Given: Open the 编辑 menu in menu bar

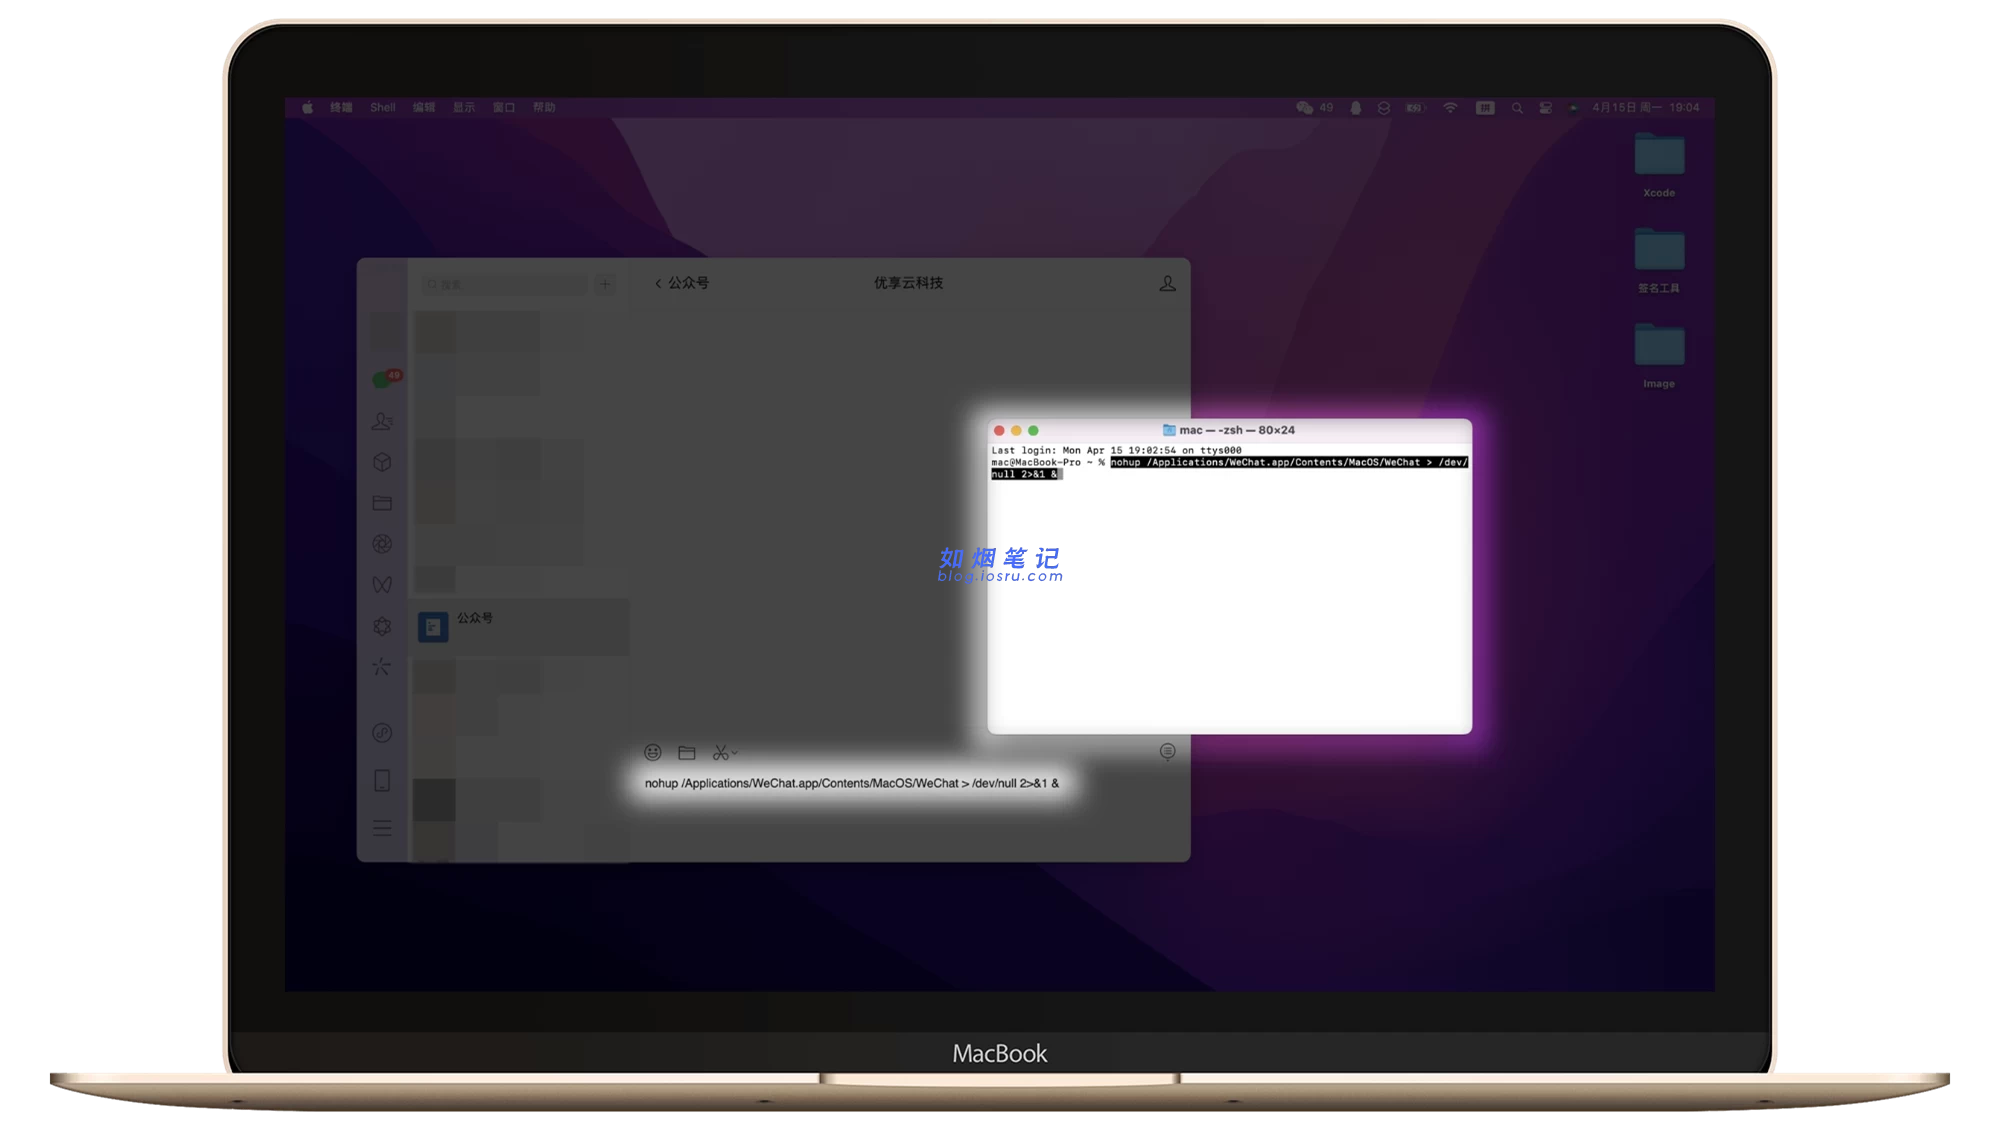Looking at the screenshot, I should [x=424, y=107].
